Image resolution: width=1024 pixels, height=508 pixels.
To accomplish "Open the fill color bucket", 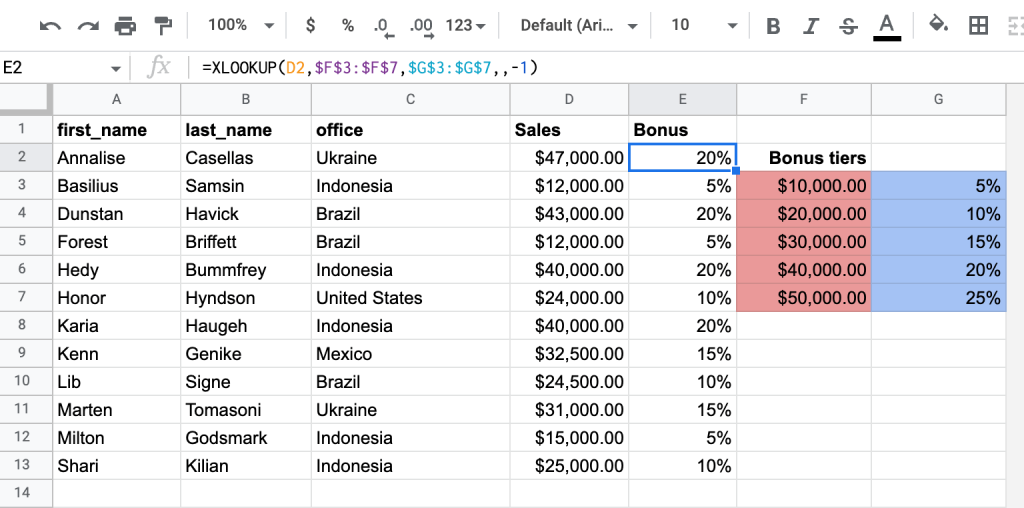I will (x=938, y=25).
